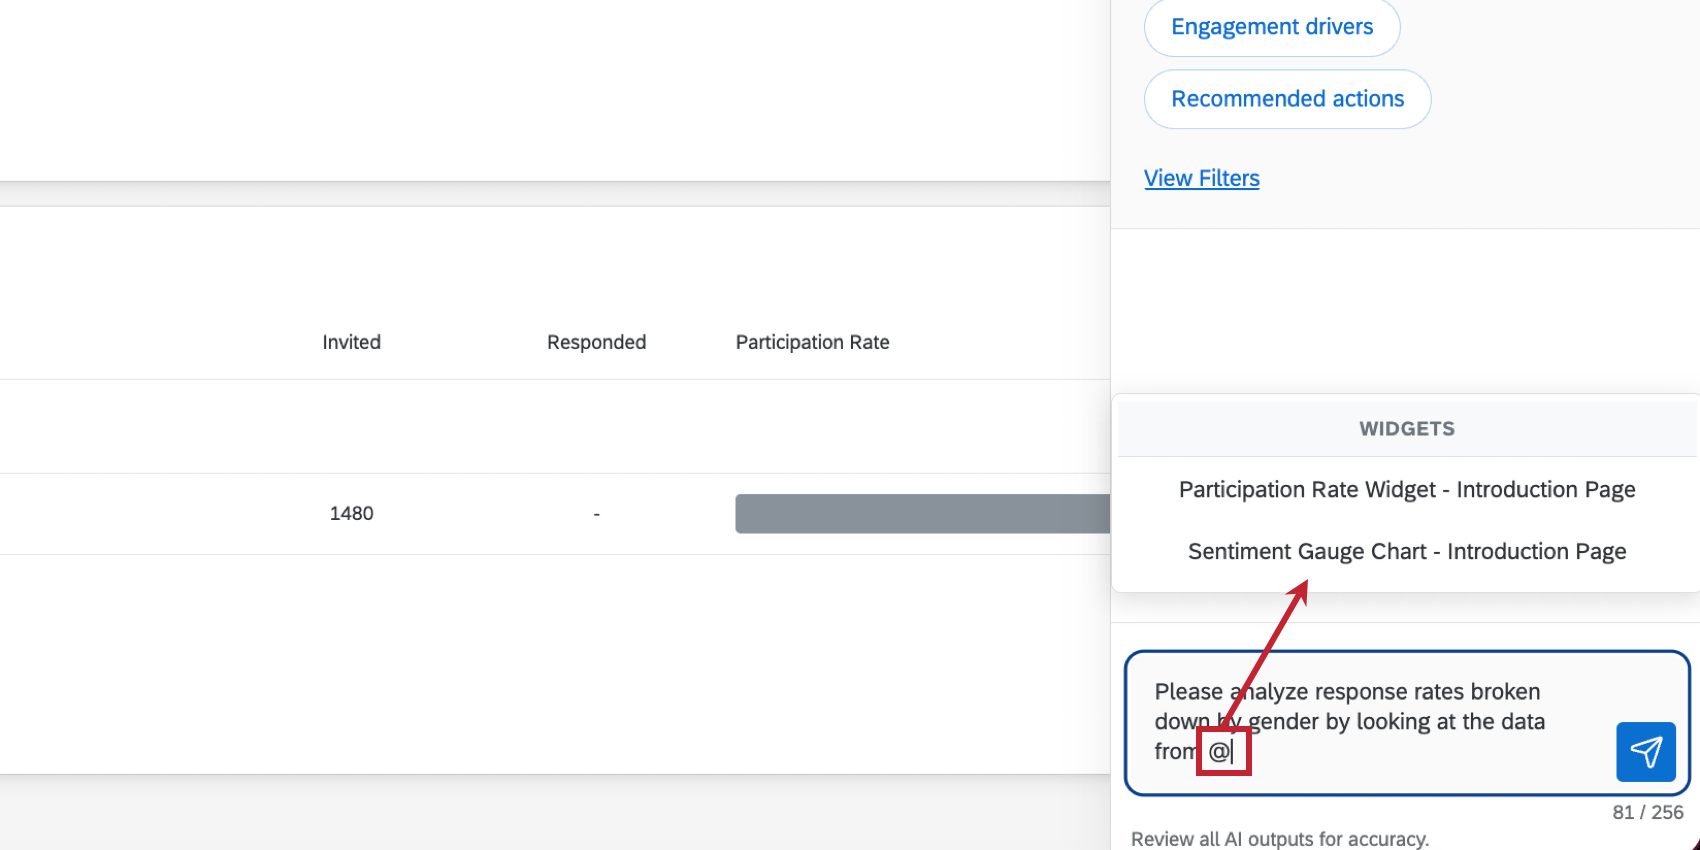Click the blank chat area below View Filters
This screenshot has height=850, width=1700.
point(1406,310)
